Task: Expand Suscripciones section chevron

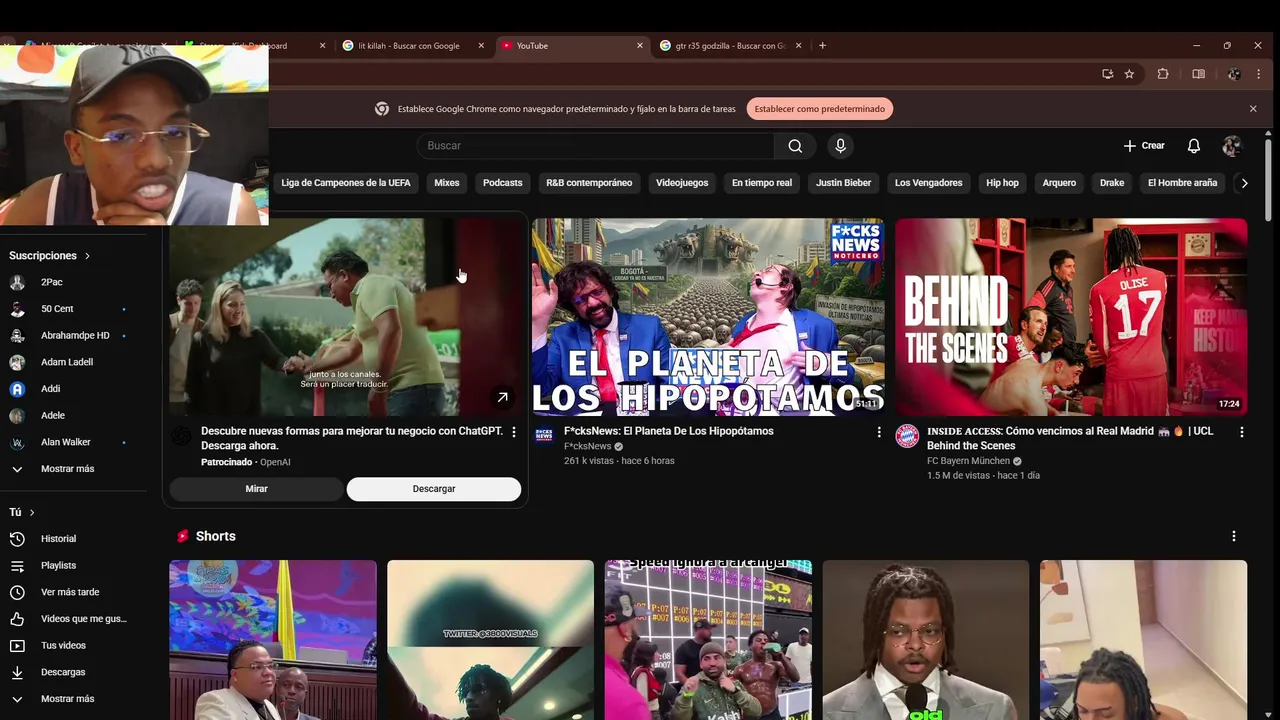Action: [x=87, y=256]
